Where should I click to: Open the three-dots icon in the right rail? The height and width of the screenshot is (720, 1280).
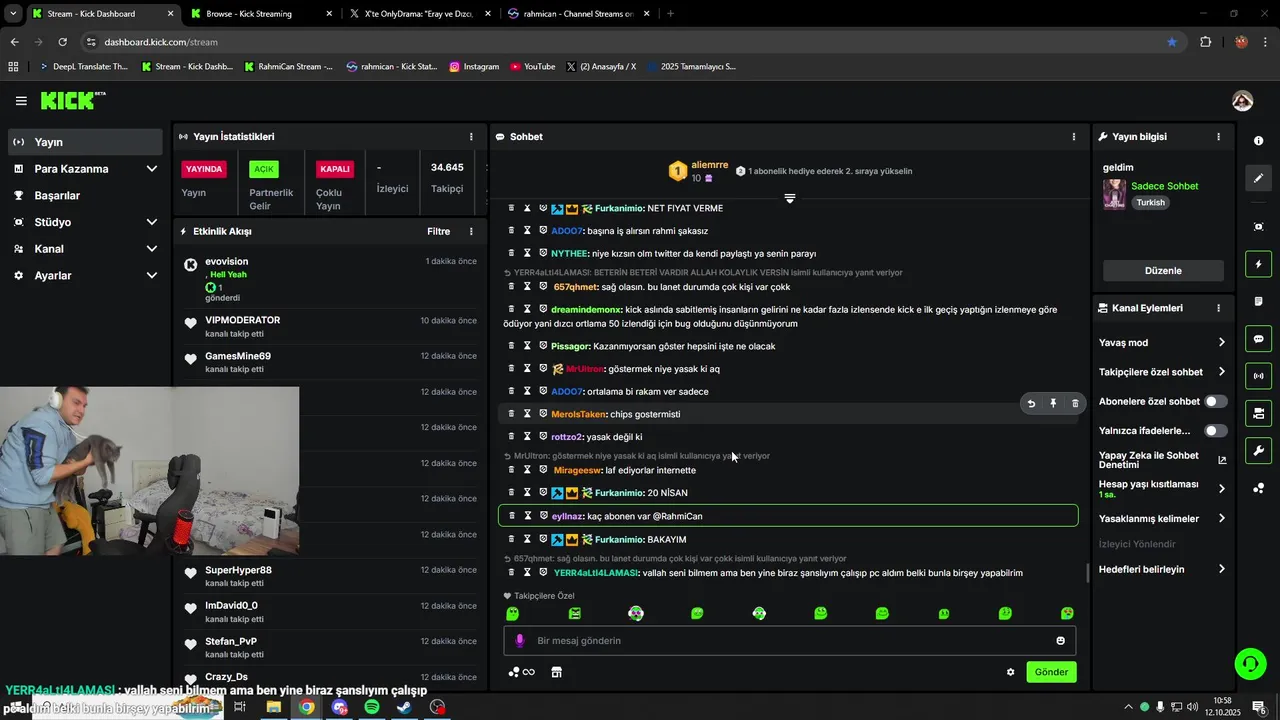[x=1259, y=488]
